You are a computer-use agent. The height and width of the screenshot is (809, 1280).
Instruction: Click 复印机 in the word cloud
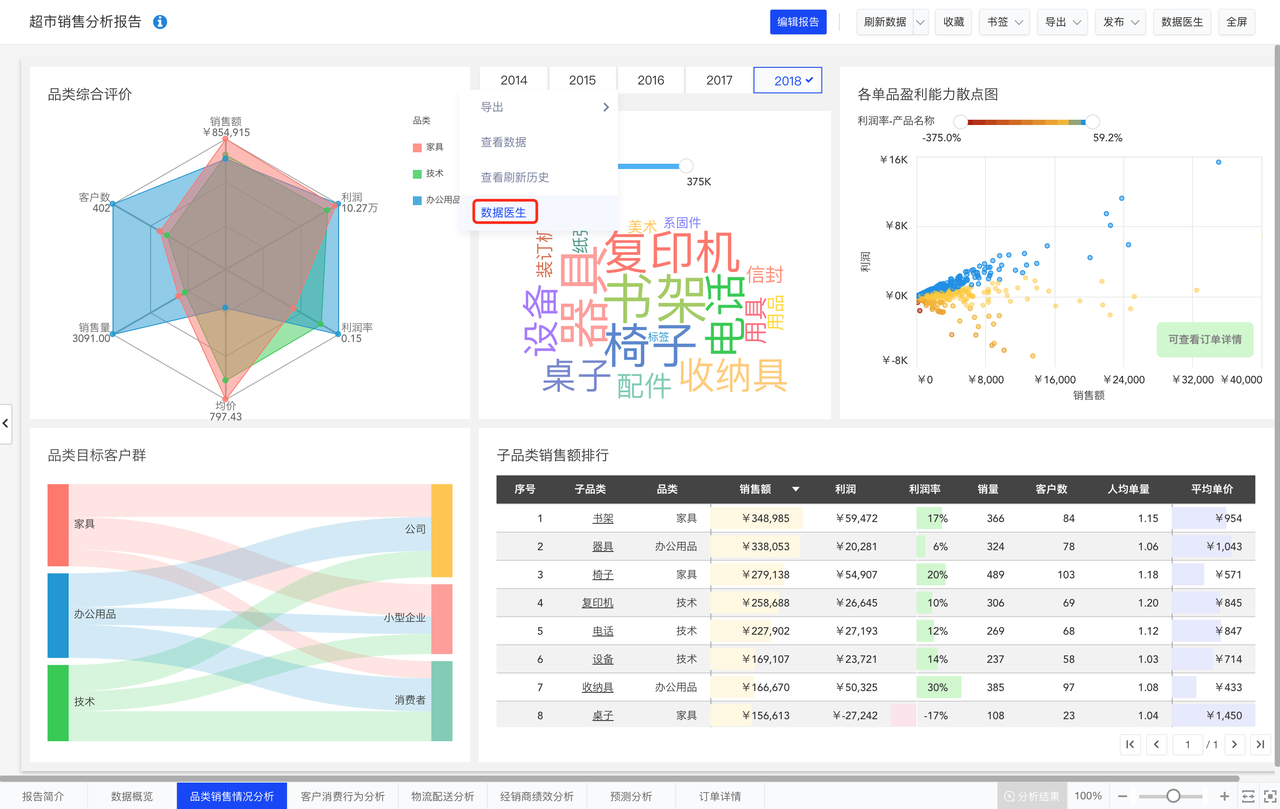pyautogui.click(x=674, y=253)
